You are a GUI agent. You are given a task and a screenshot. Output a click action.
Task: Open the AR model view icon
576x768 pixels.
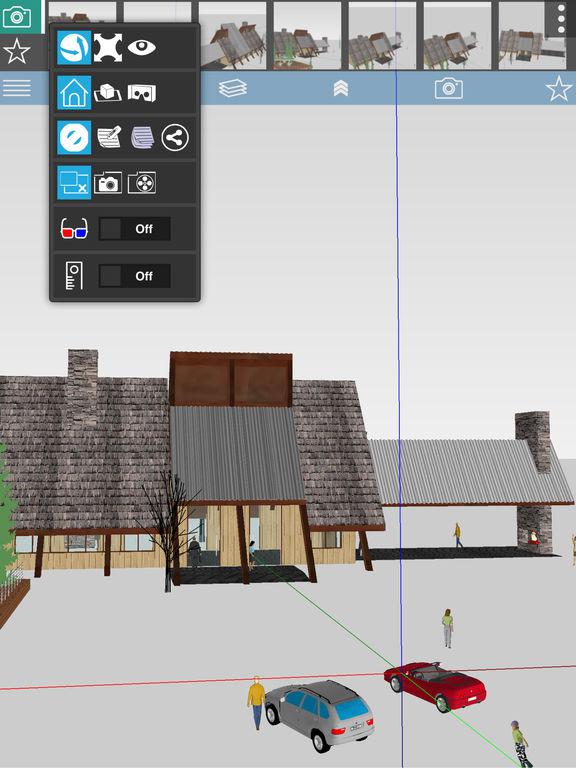[x=108, y=93]
